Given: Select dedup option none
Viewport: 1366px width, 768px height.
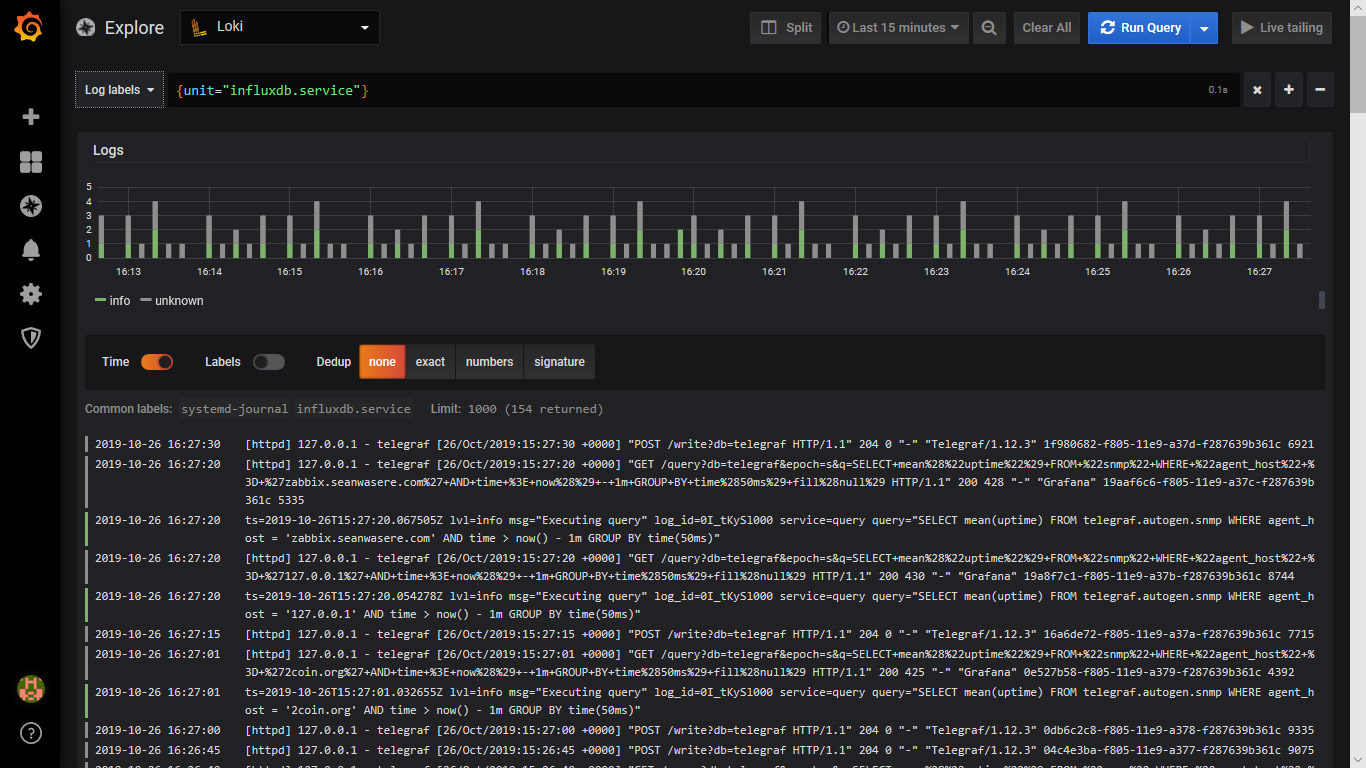Looking at the screenshot, I should click(x=382, y=362).
